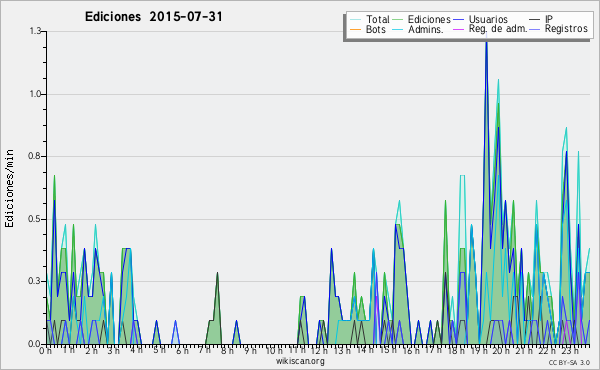Click the Ediciones legend entry
The width and height of the screenshot is (600, 370).
[422, 19]
